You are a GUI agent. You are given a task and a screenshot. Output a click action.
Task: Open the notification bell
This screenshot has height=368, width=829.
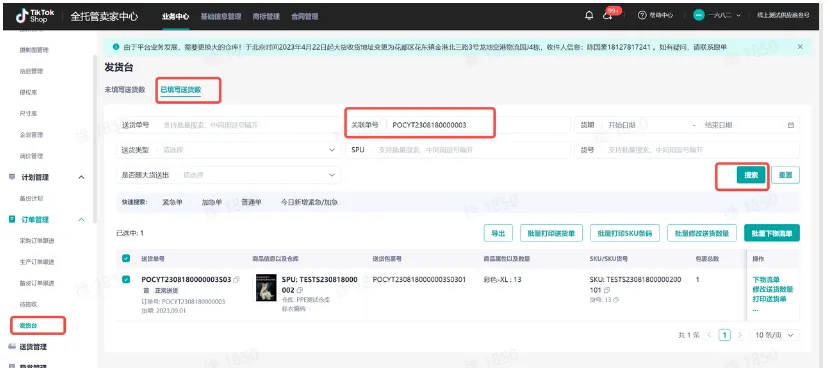point(589,16)
